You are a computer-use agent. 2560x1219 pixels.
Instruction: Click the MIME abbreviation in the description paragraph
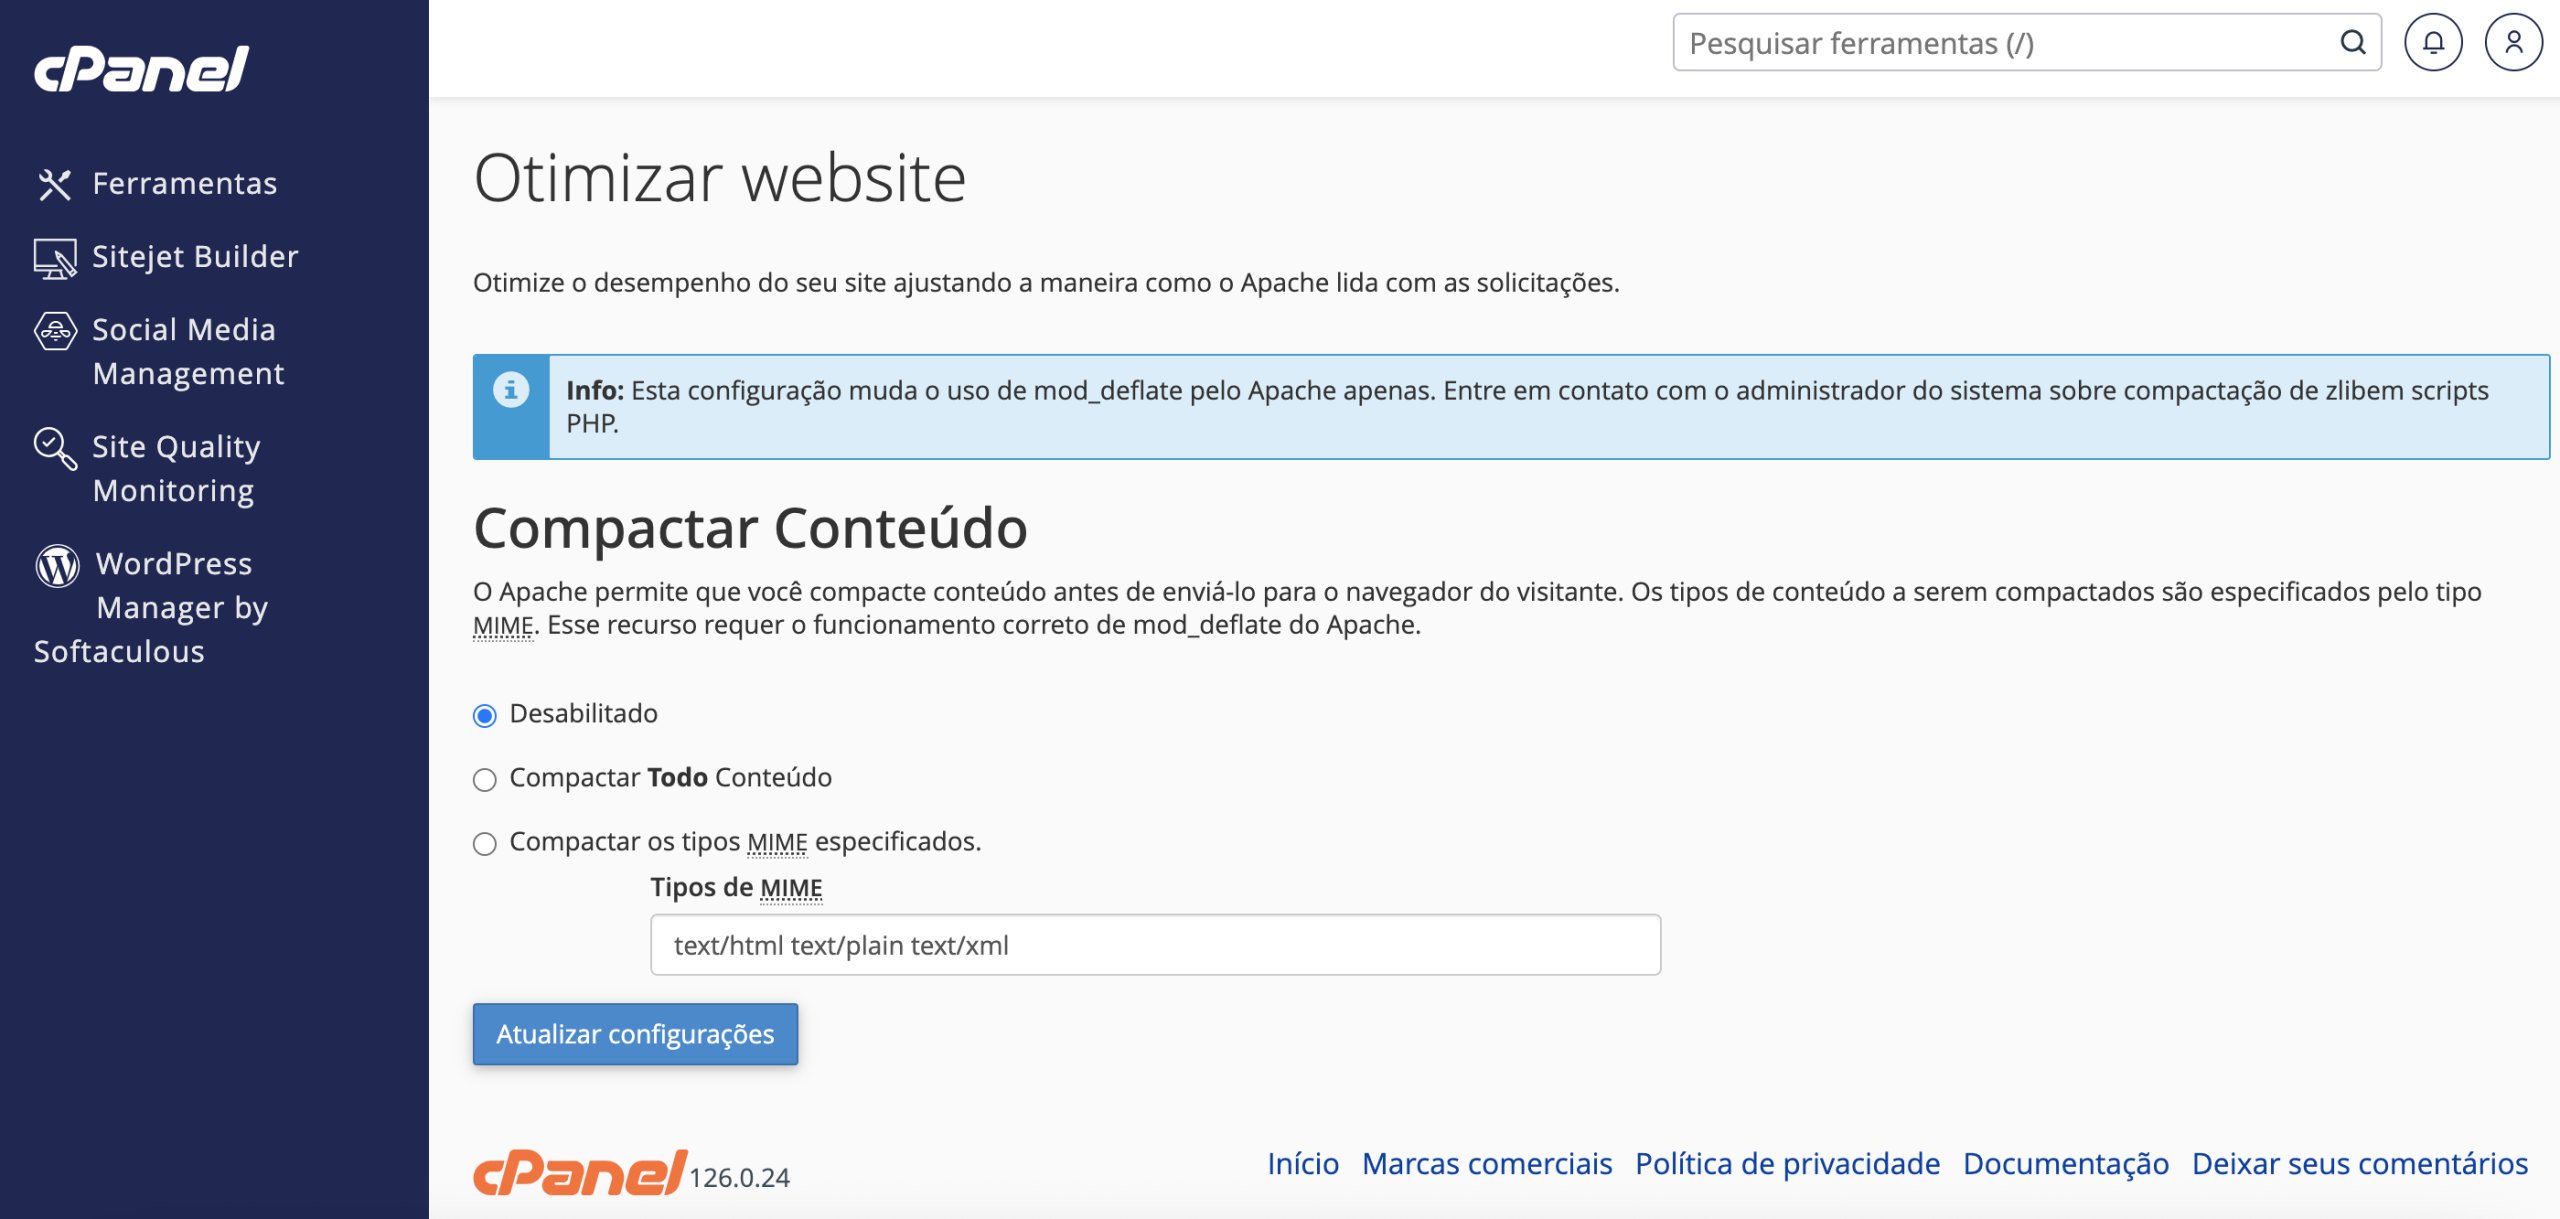tap(503, 625)
